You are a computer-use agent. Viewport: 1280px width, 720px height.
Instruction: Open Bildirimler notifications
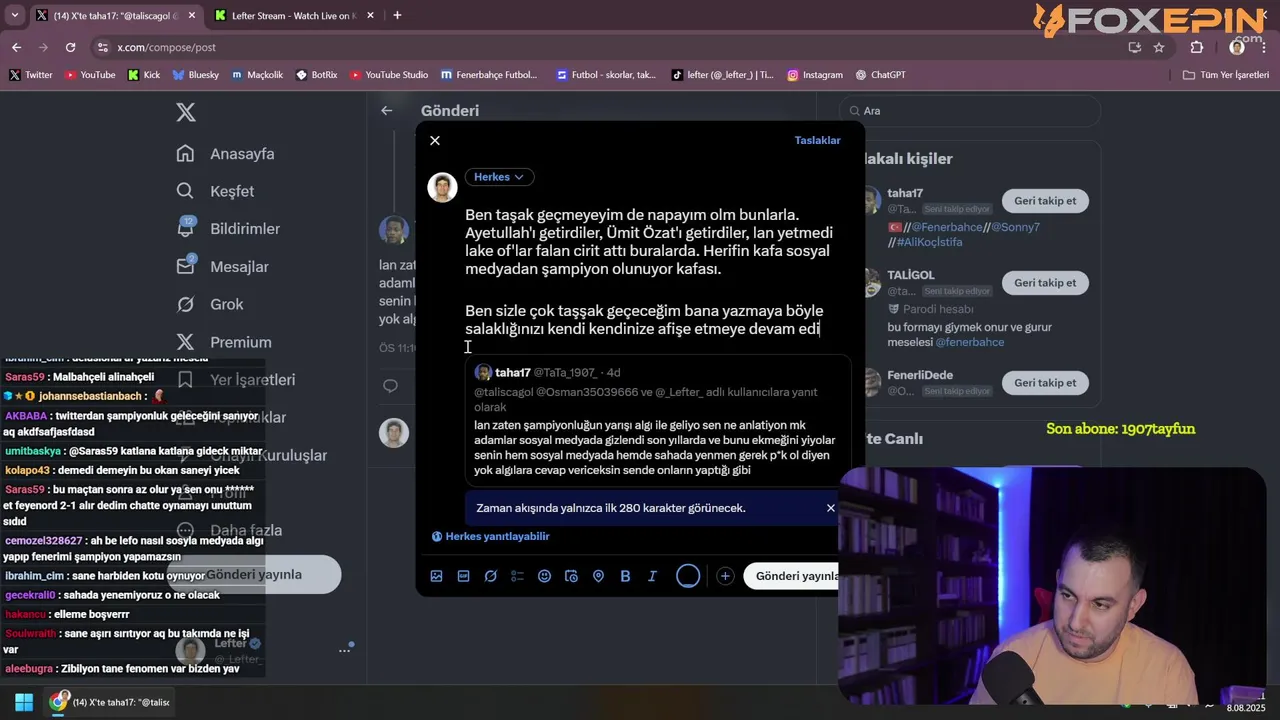[229, 228]
